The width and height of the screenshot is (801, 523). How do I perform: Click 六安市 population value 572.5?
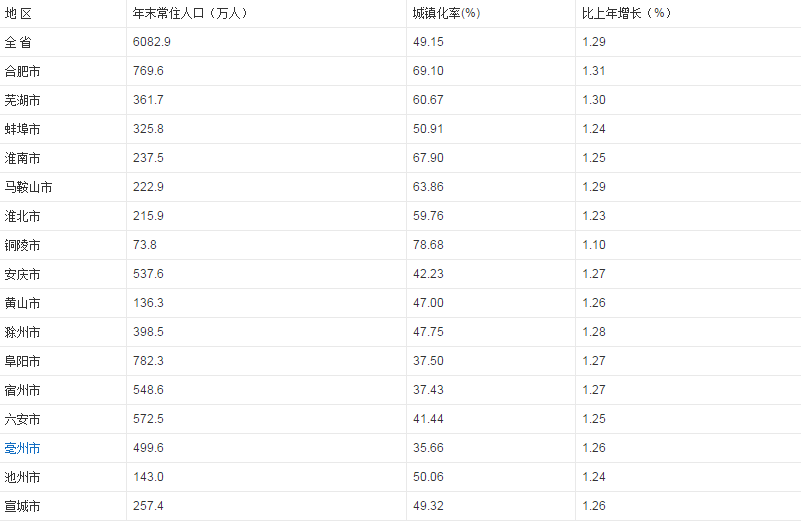click(148, 419)
